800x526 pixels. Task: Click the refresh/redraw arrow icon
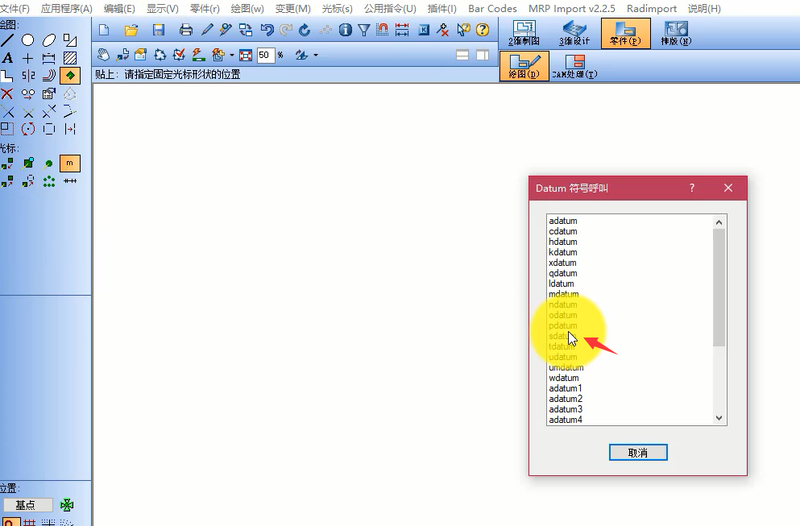[x=305, y=30]
